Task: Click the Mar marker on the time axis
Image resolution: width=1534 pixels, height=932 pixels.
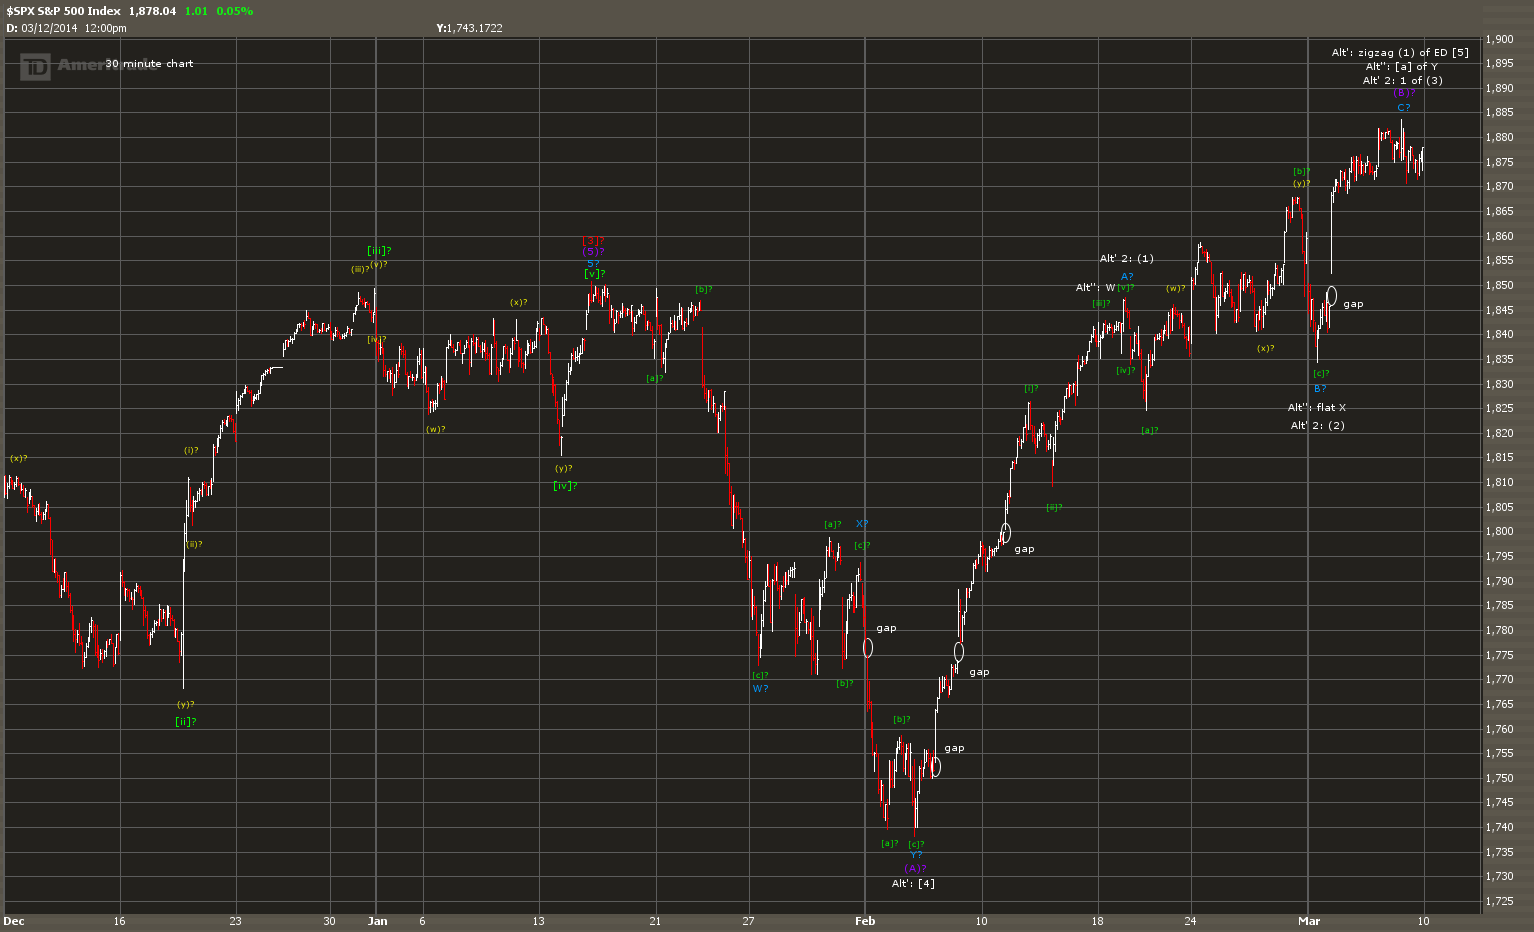Action: pyautogui.click(x=1309, y=921)
